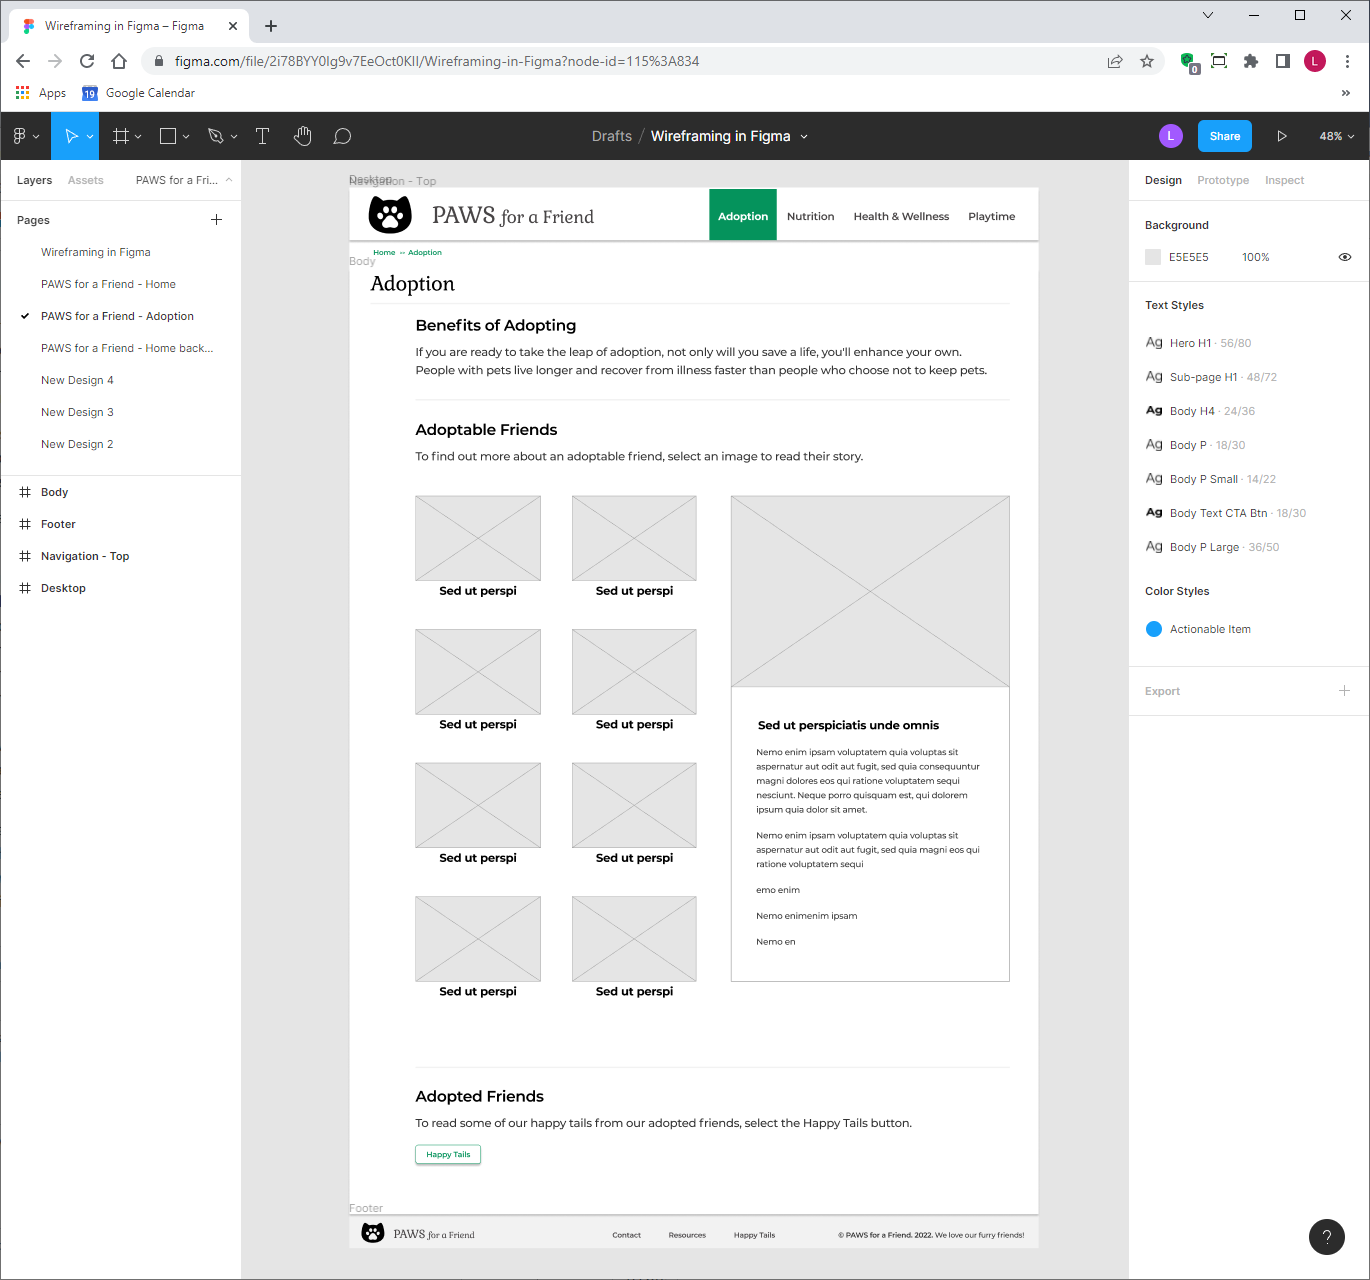
Task: Select the Text tool
Action: click(x=262, y=135)
